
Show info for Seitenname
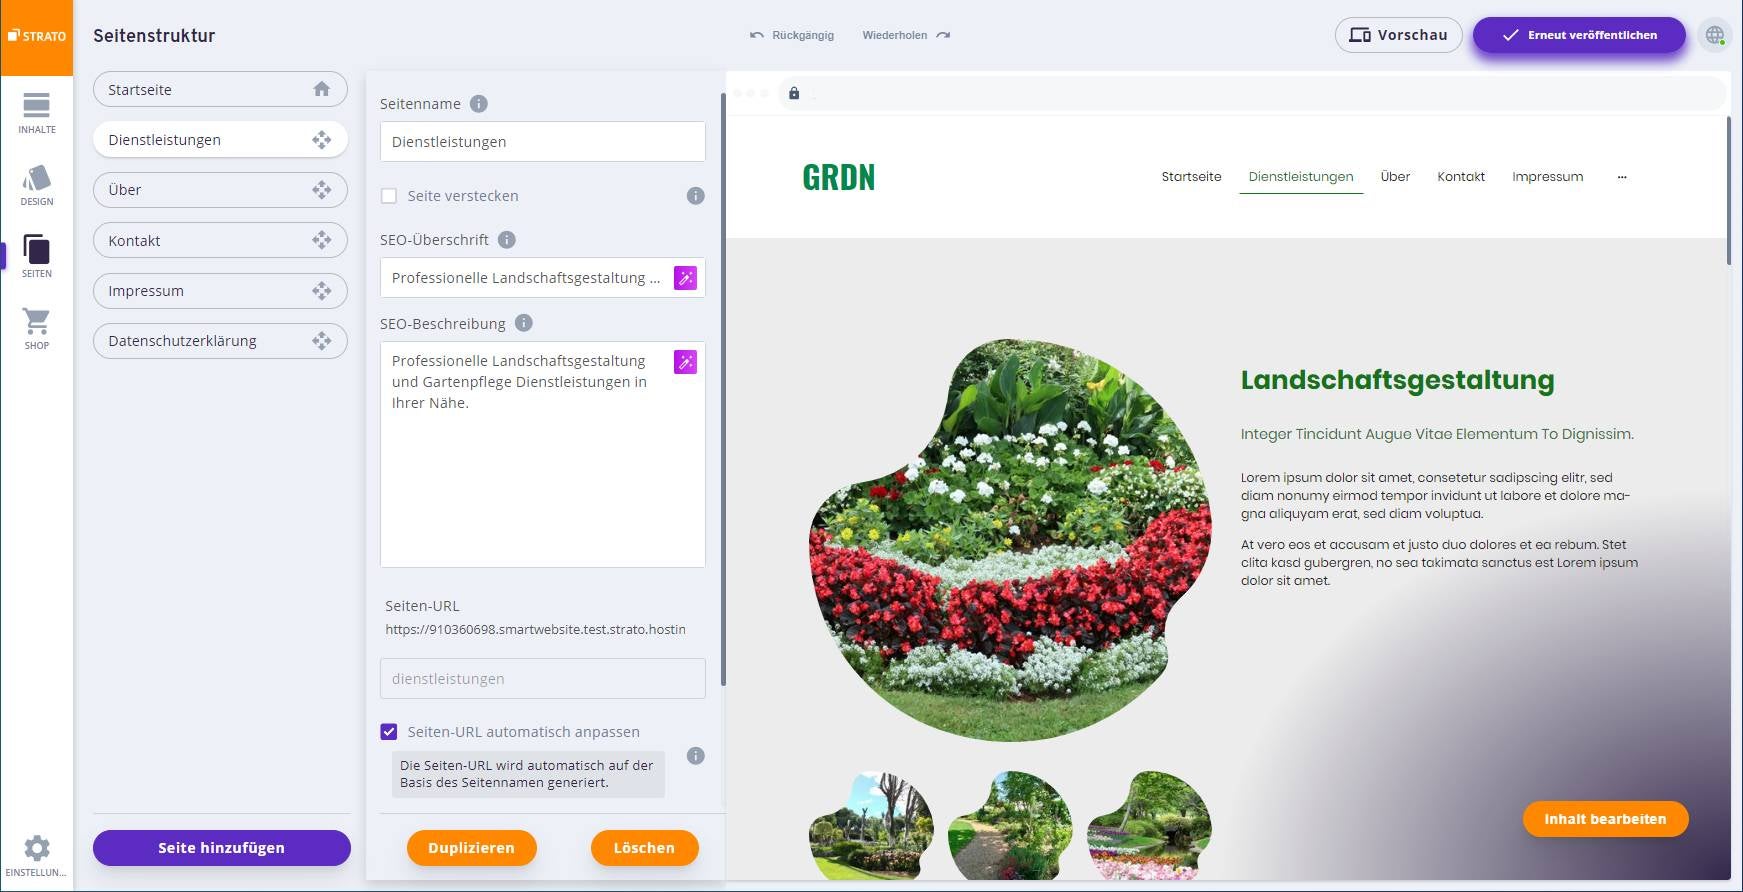(x=479, y=104)
